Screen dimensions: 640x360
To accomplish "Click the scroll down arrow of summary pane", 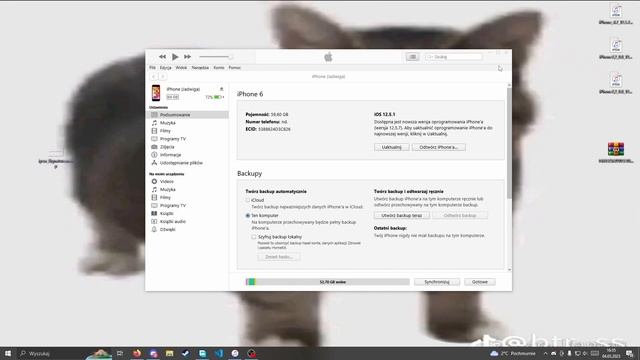I will click(509, 269).
